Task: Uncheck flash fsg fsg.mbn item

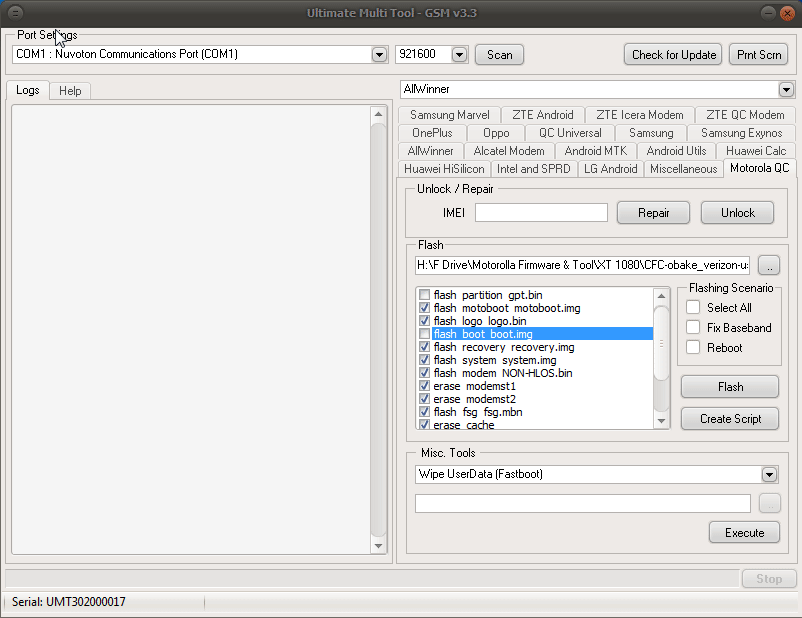Action: (424, 412)
